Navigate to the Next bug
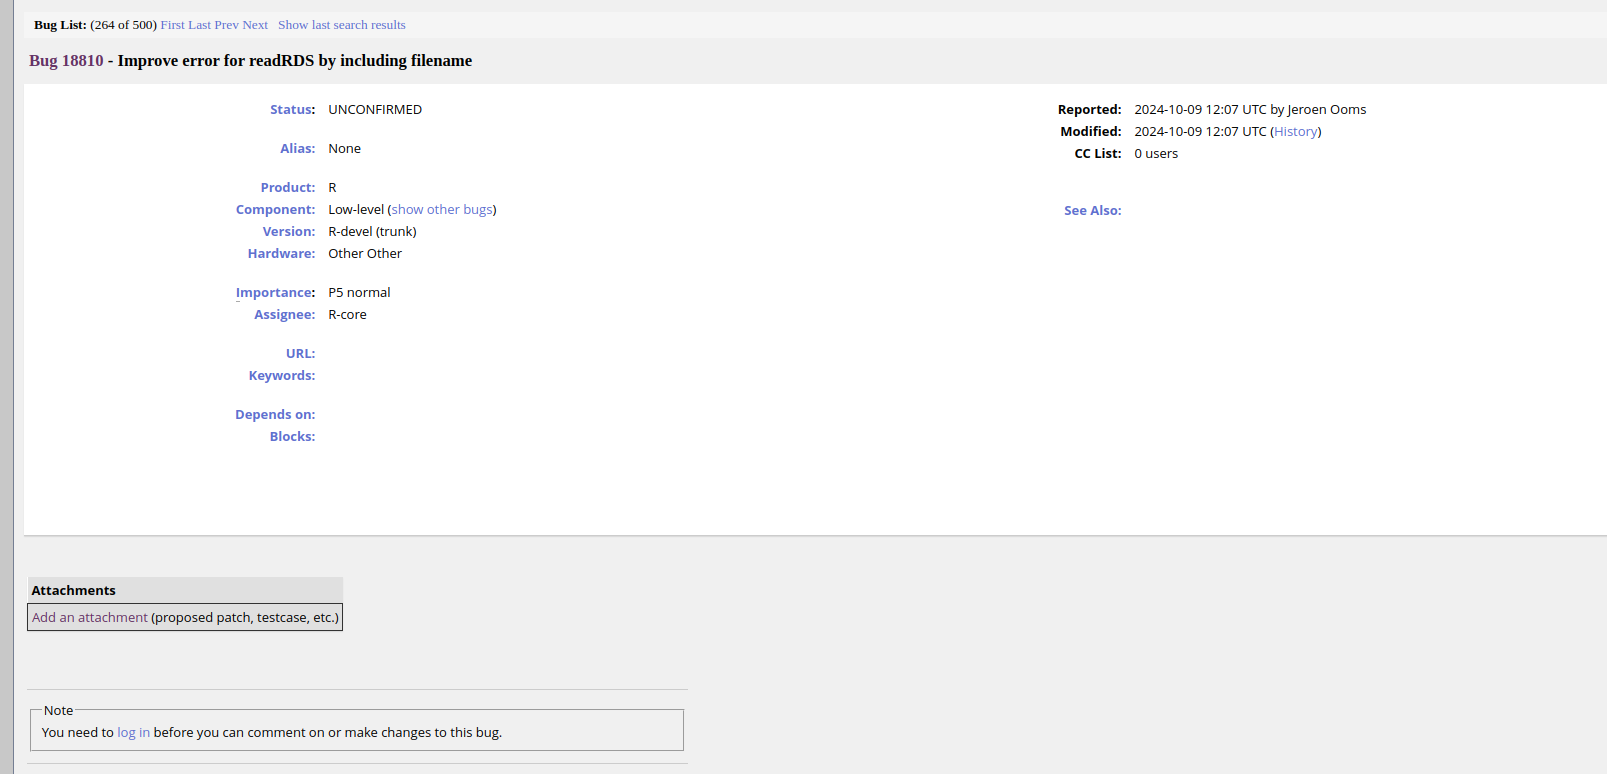The width and height of the screenshot is (1607, 774). 255,25
